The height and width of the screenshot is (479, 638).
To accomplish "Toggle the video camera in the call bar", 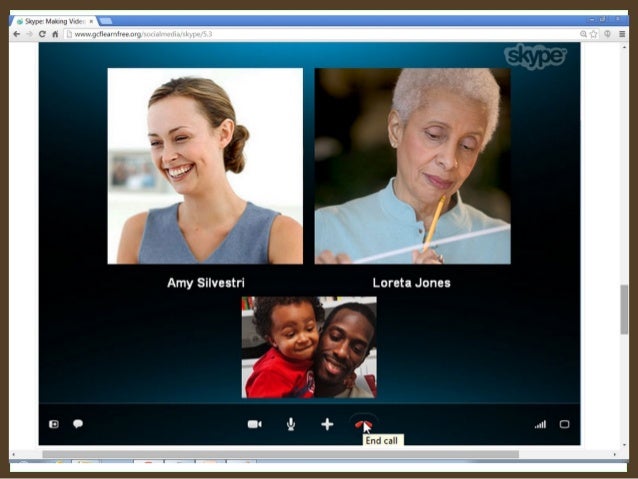I will (x=255, y=424).
